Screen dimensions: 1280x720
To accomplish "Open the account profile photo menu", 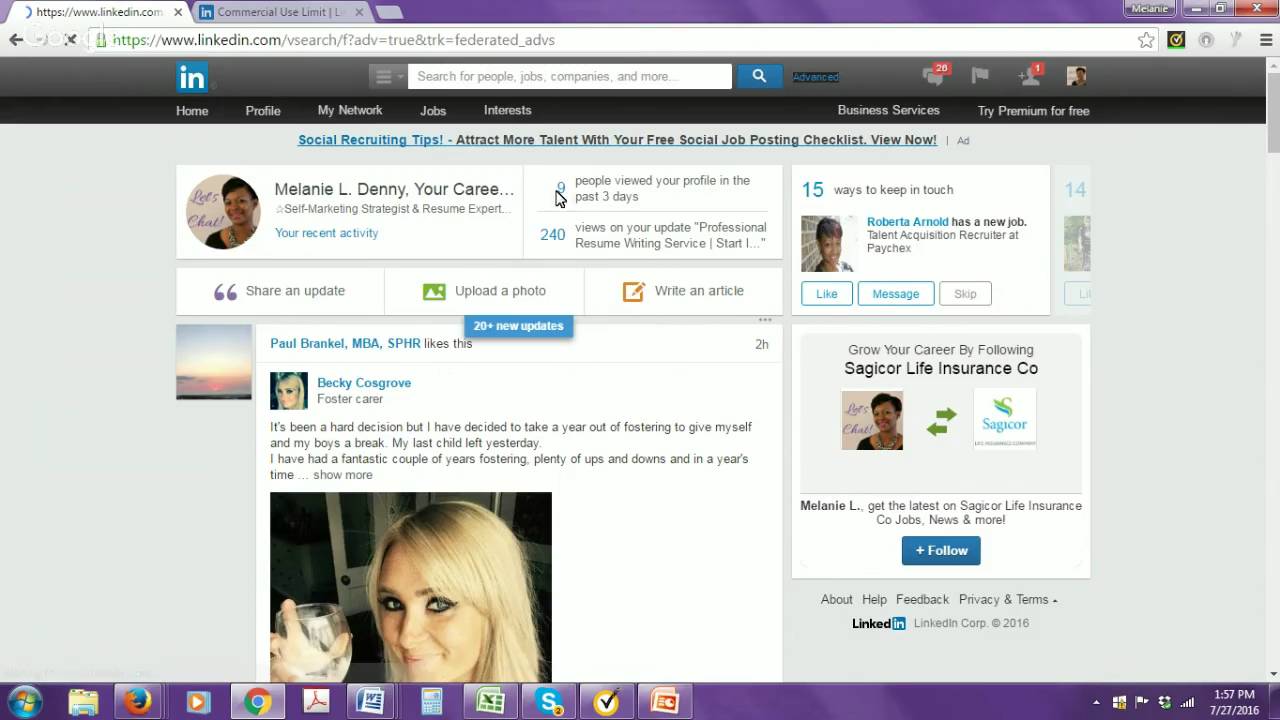I will [1076, 76].
